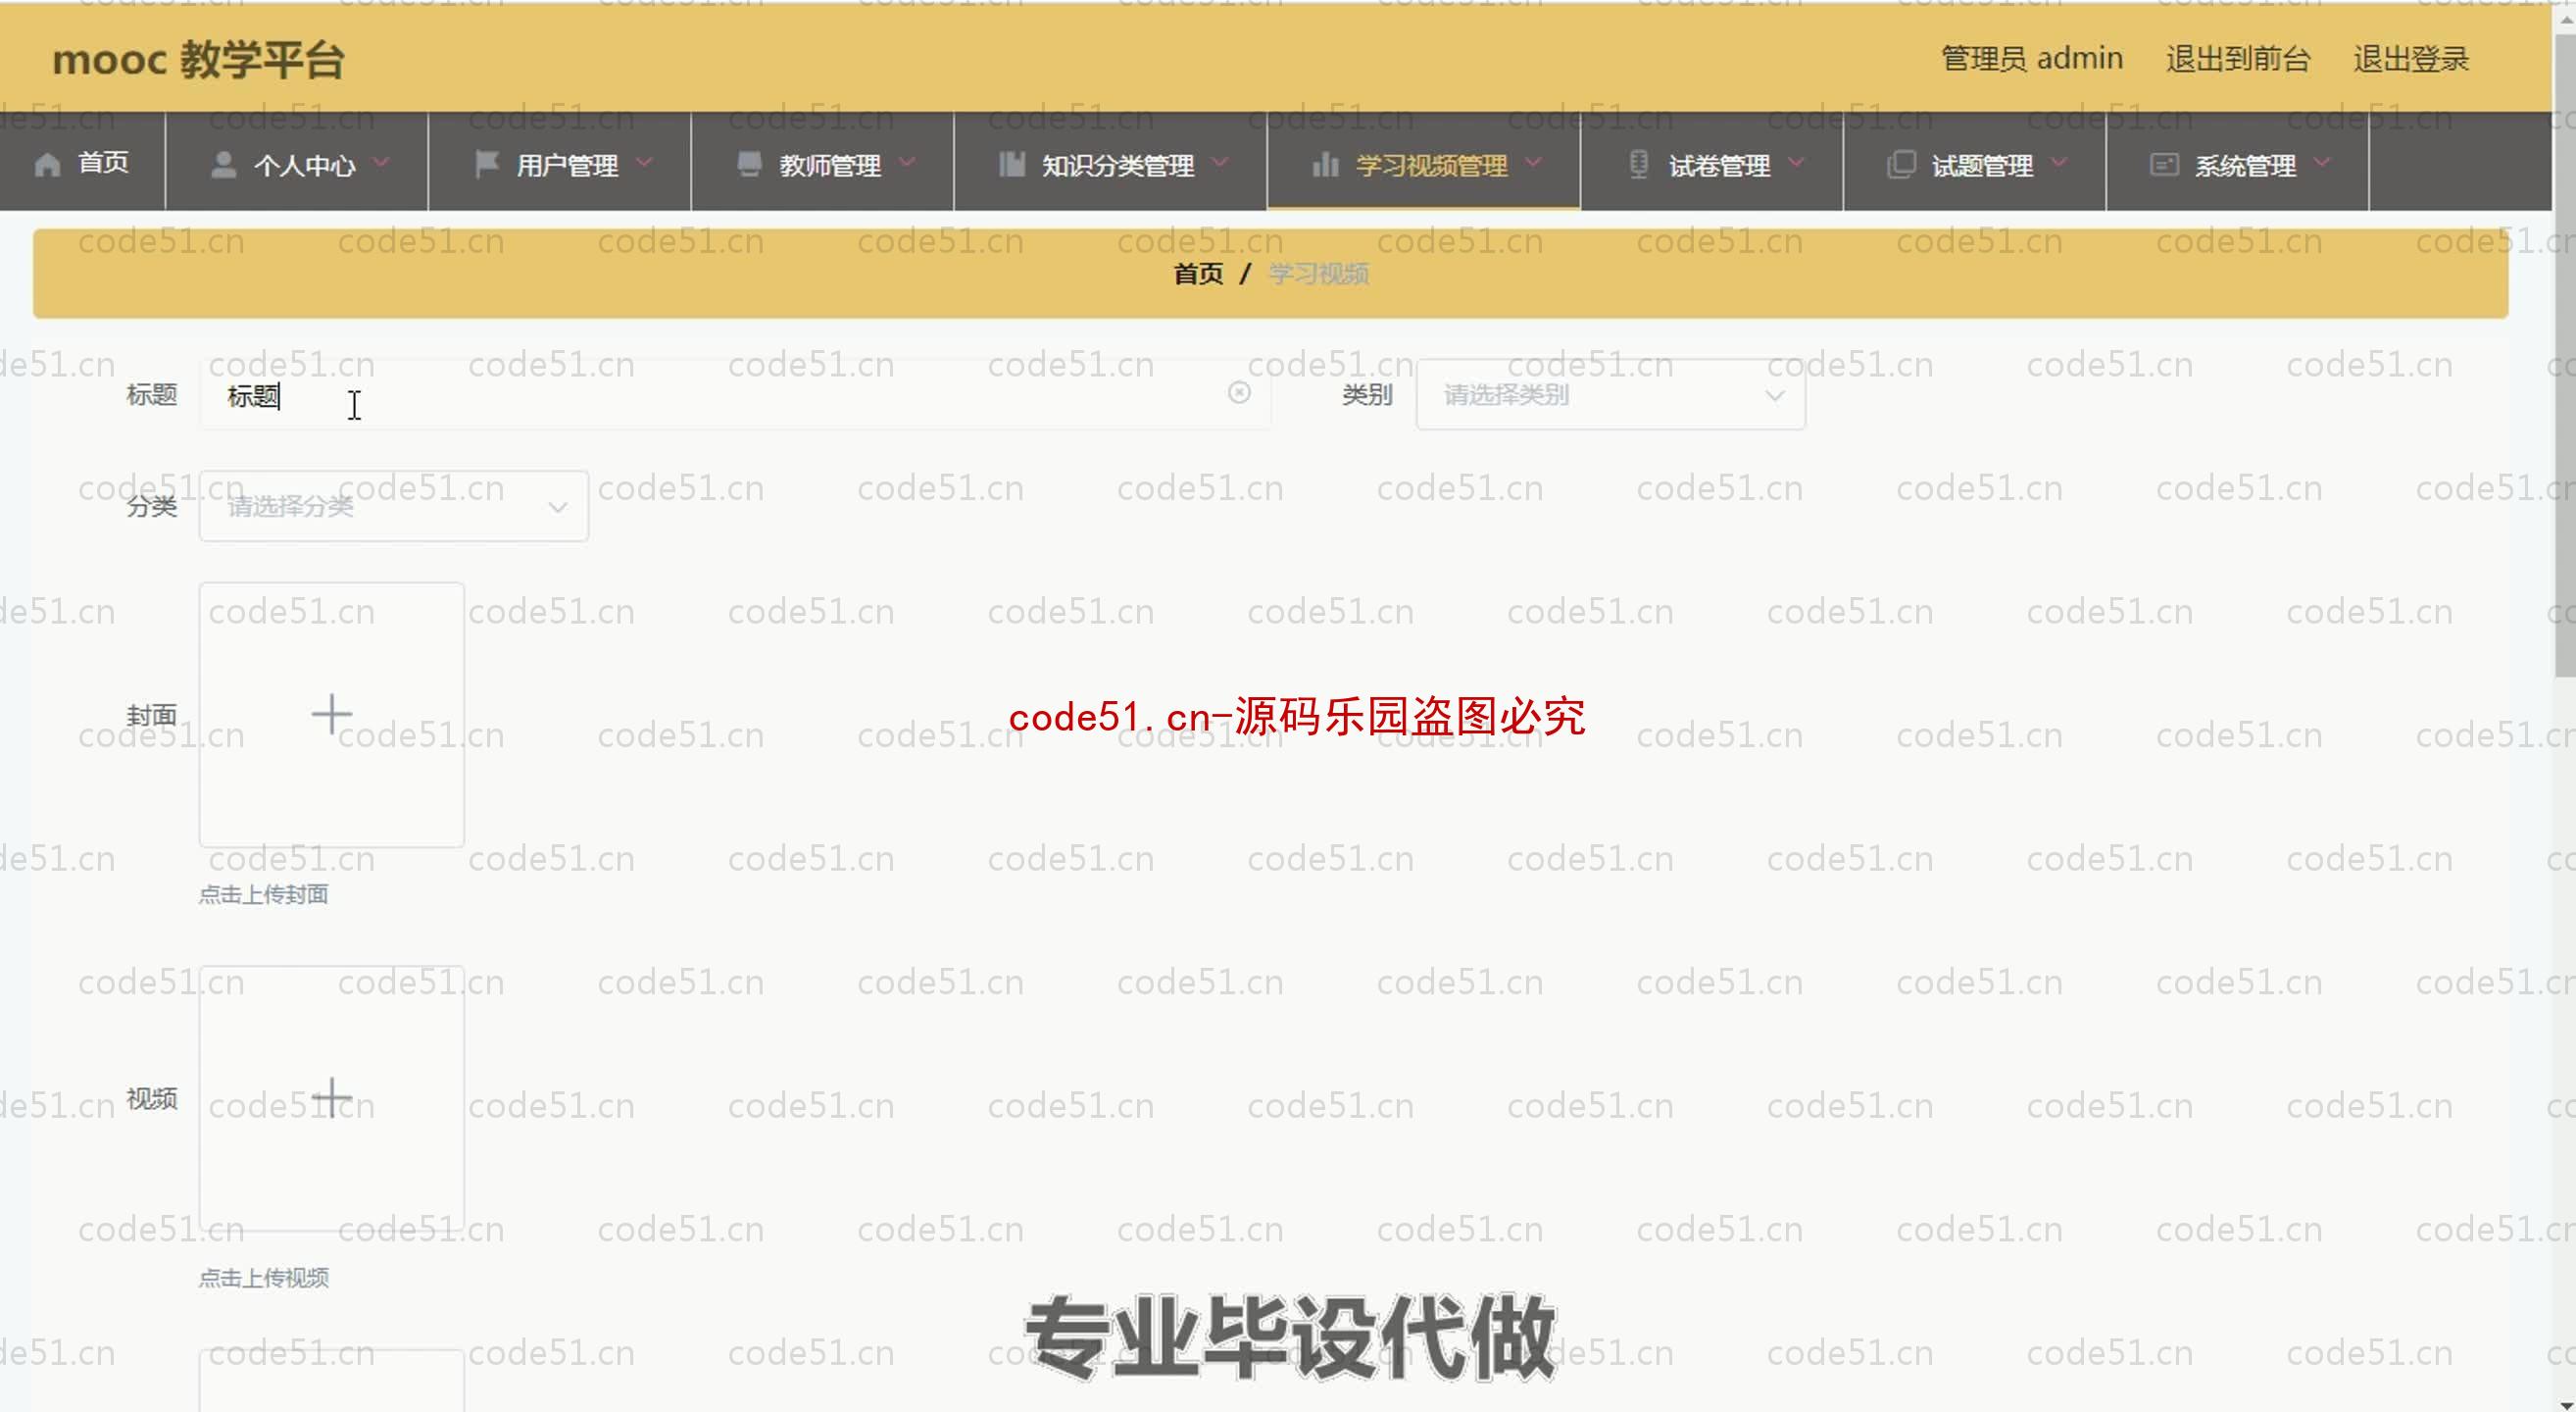The height and width of the screenshot is (1412, 2576).
Task: Click 点击上传封面 link
Action: pyautogui.click(x=265, y=894)
